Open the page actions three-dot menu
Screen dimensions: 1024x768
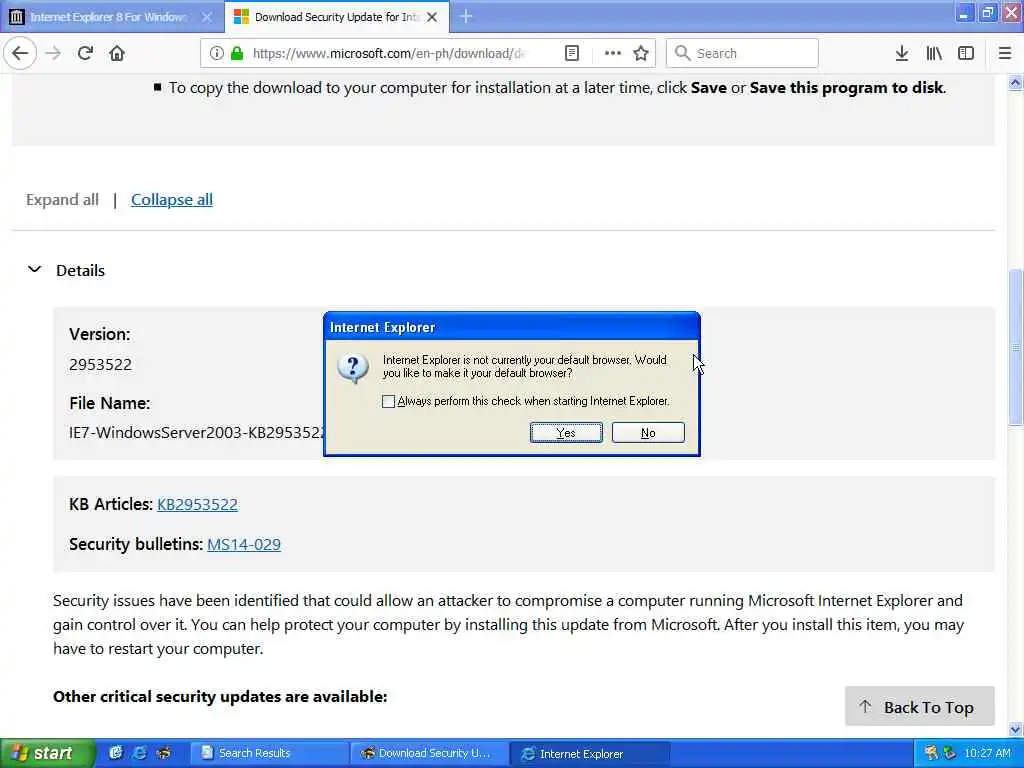pyautogui.click(x=613, y=53)
